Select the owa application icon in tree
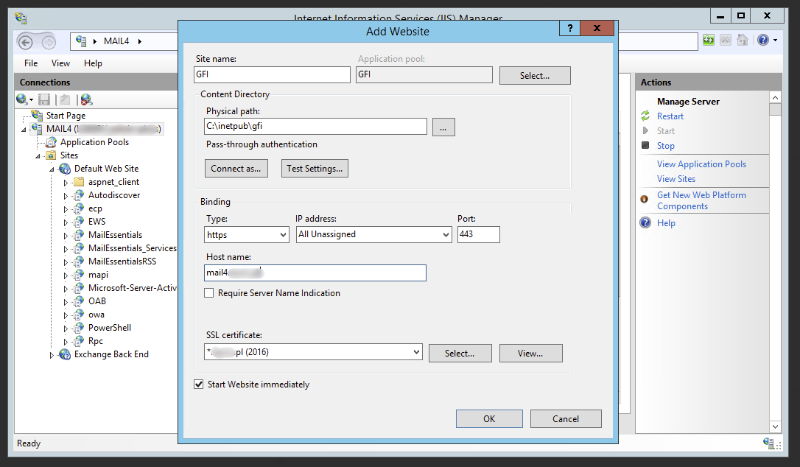 tap(79, 314)
